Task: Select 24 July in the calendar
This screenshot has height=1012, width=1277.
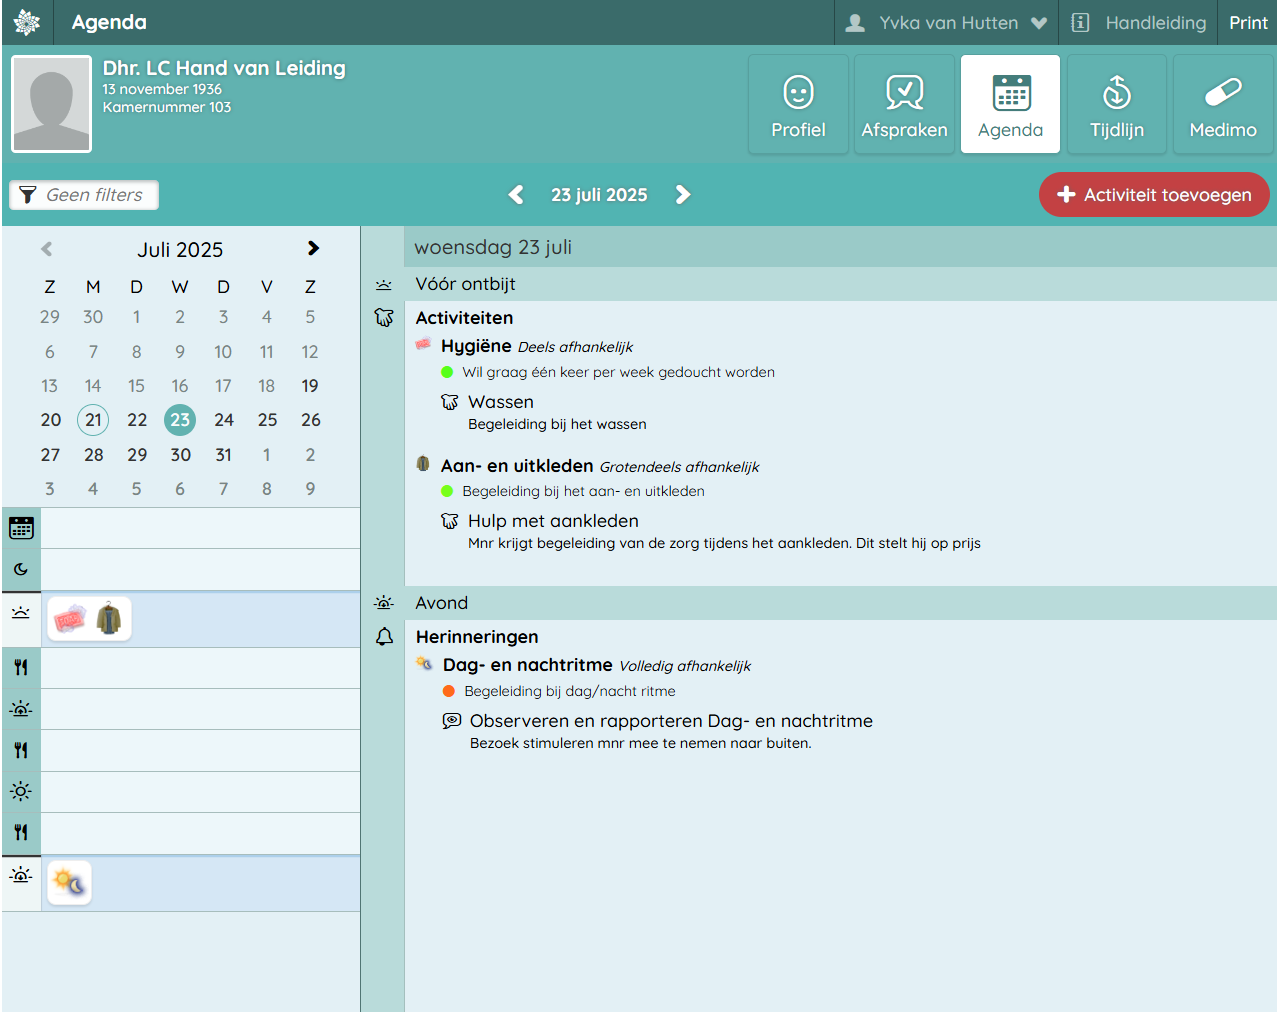Action: pos(224,420)
